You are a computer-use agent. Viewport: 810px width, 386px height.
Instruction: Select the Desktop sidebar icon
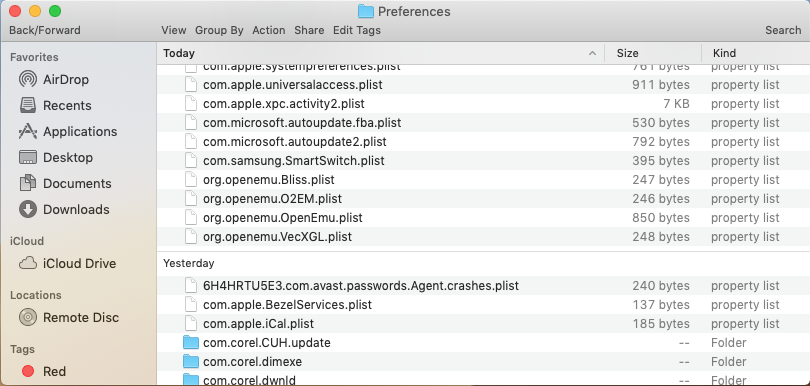click(x=28, y=157)
